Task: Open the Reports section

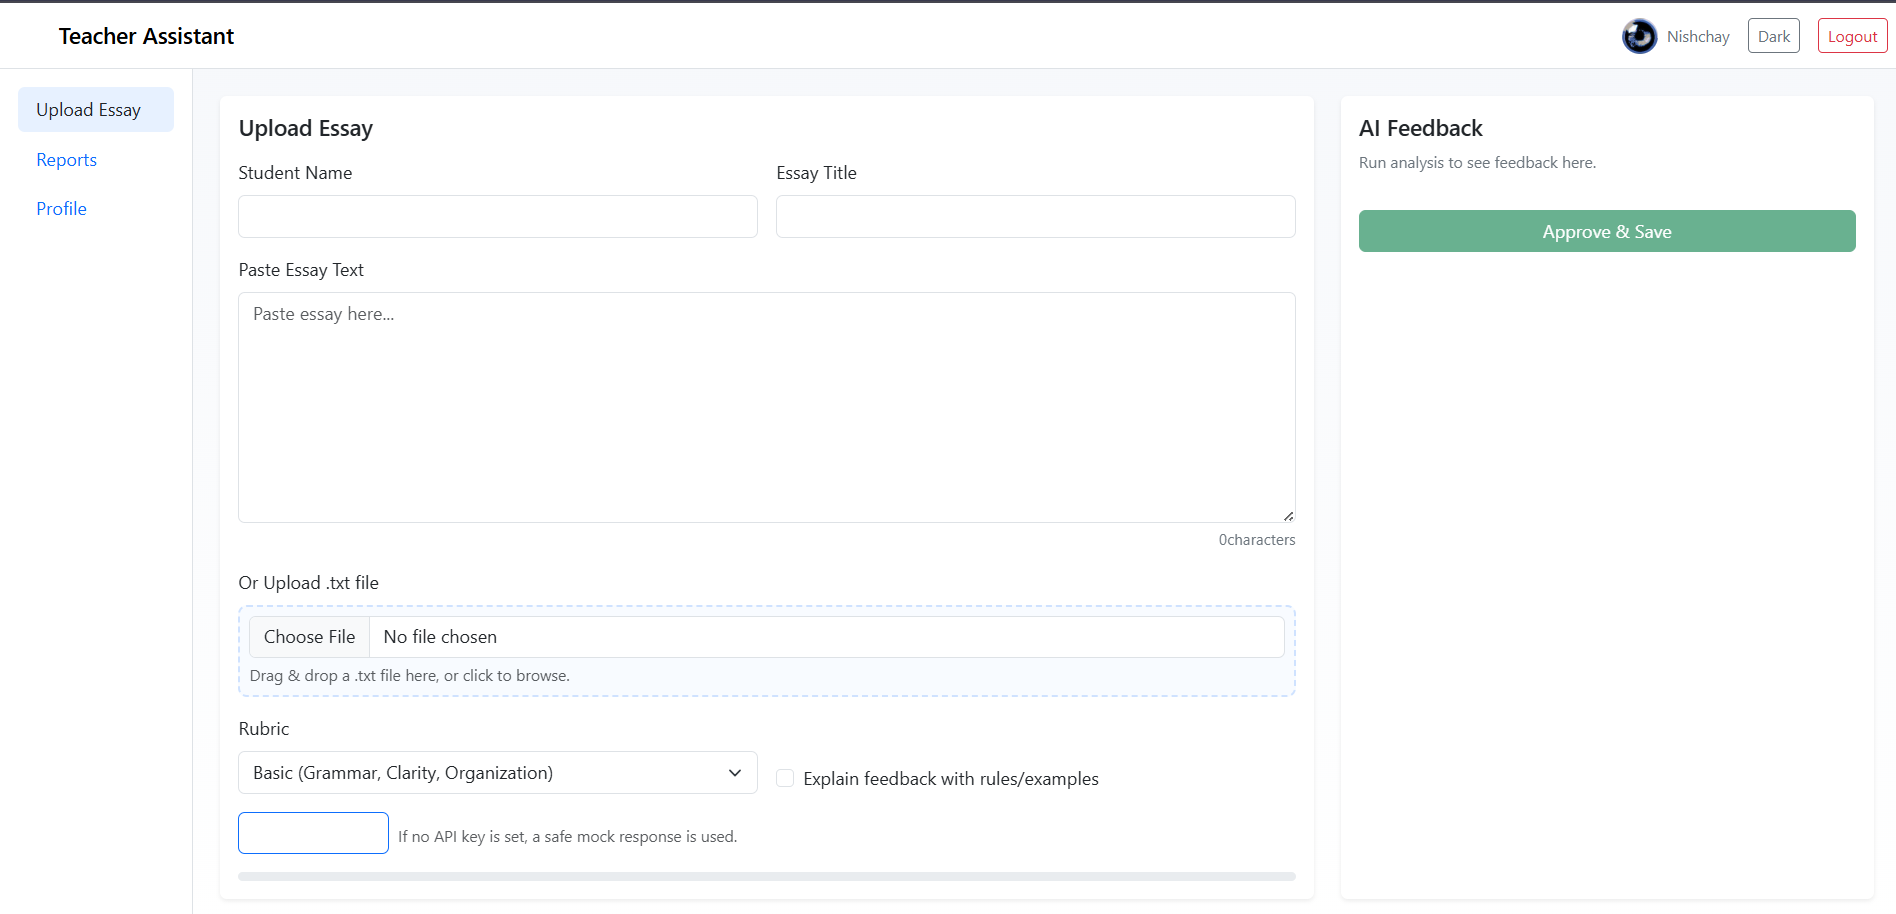Action: point(66,159)
